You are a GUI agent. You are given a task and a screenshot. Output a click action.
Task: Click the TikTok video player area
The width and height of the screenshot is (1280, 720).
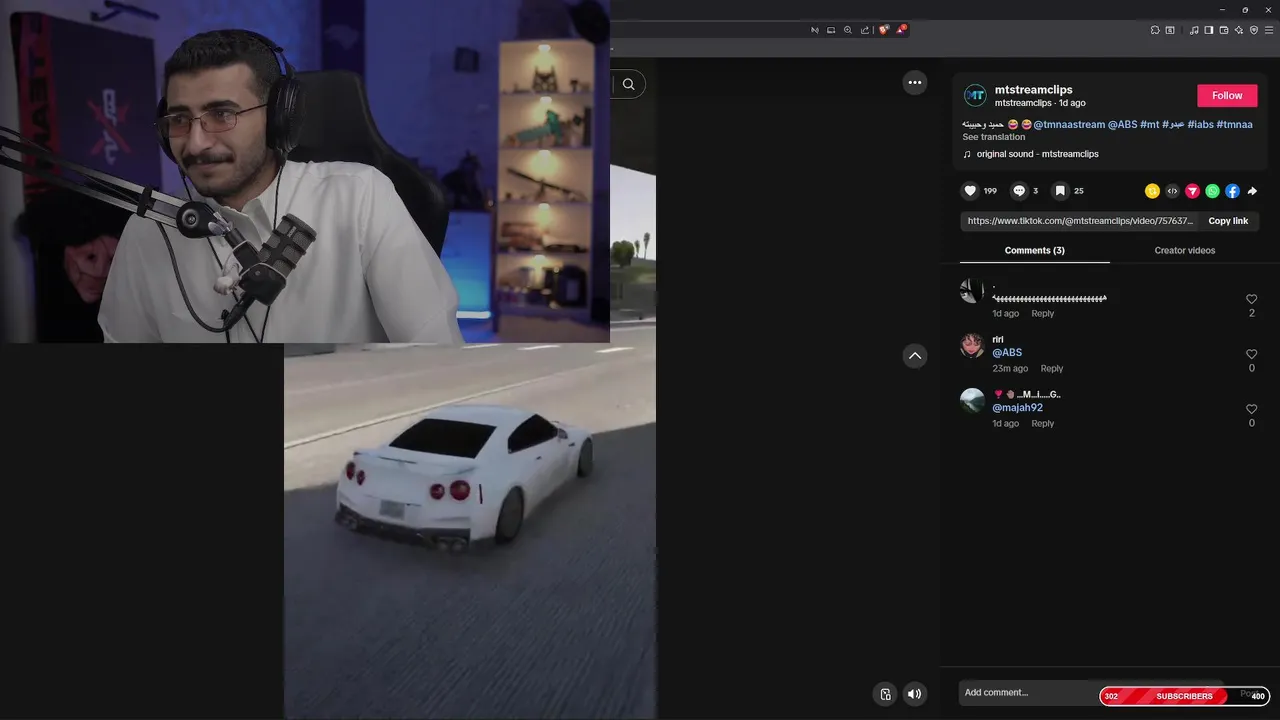point(470,530)
